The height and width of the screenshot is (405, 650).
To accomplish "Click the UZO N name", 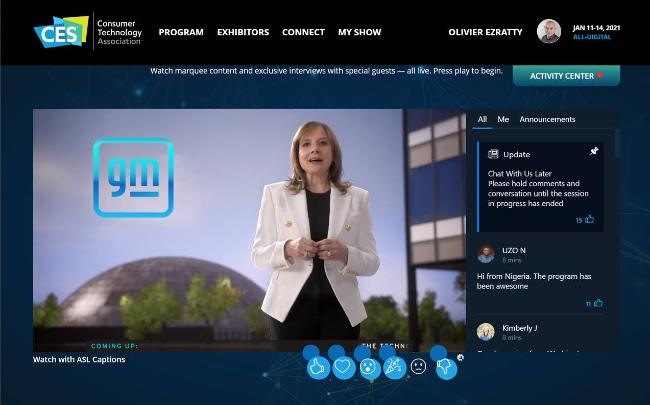I will coord(514,250).
